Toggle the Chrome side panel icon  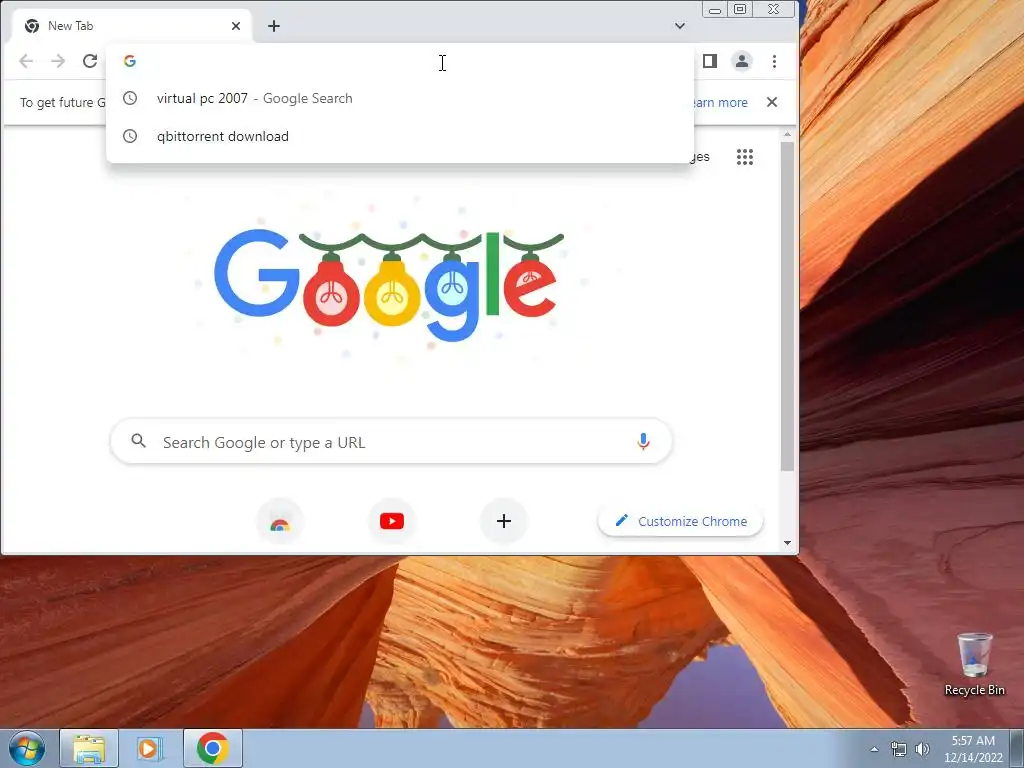tap(710, 61)
